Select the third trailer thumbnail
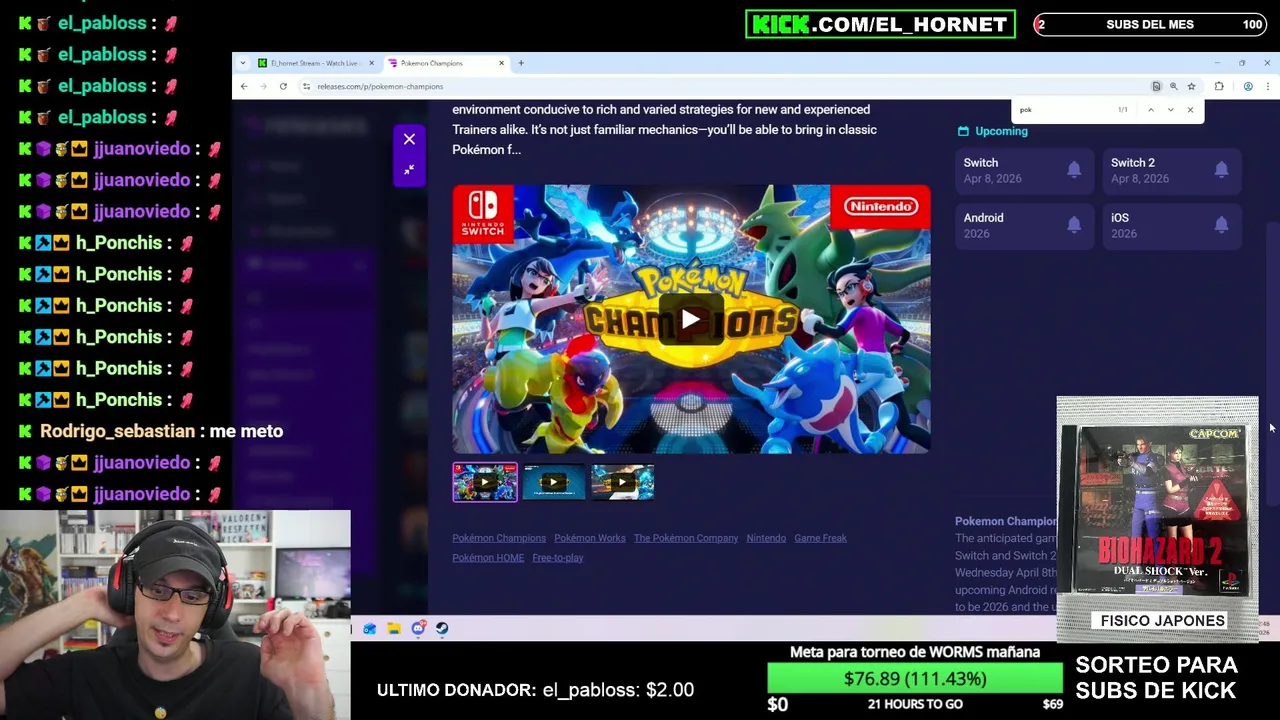The image size is (1280, 720). [622, 482]
